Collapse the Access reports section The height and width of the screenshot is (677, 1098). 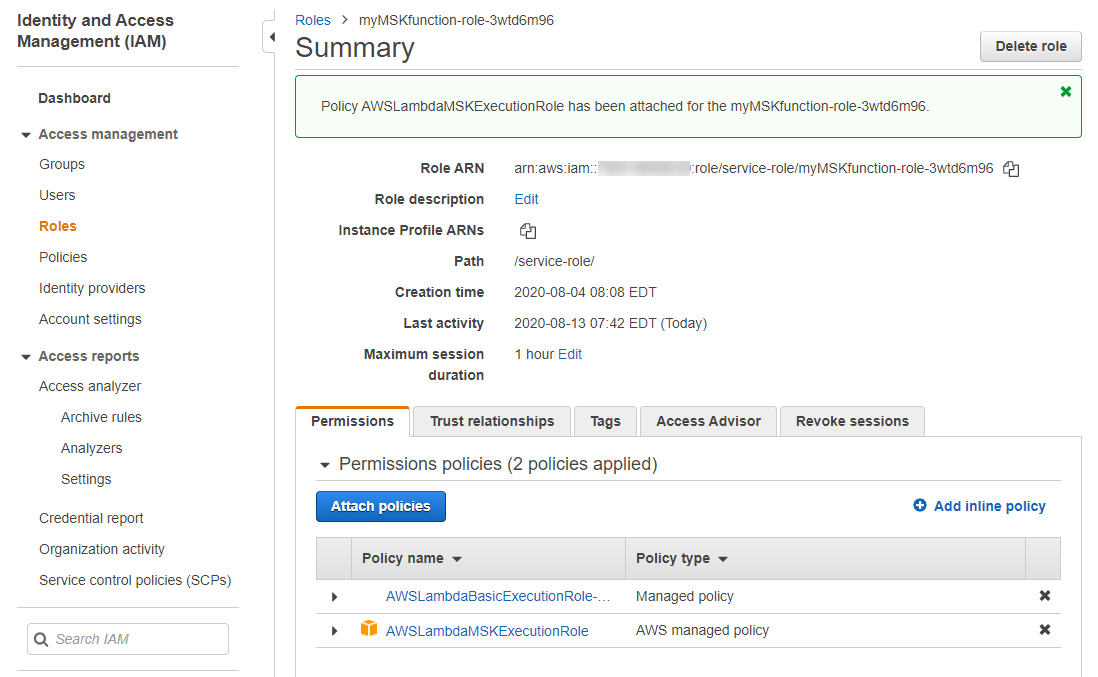coord(26,357)
